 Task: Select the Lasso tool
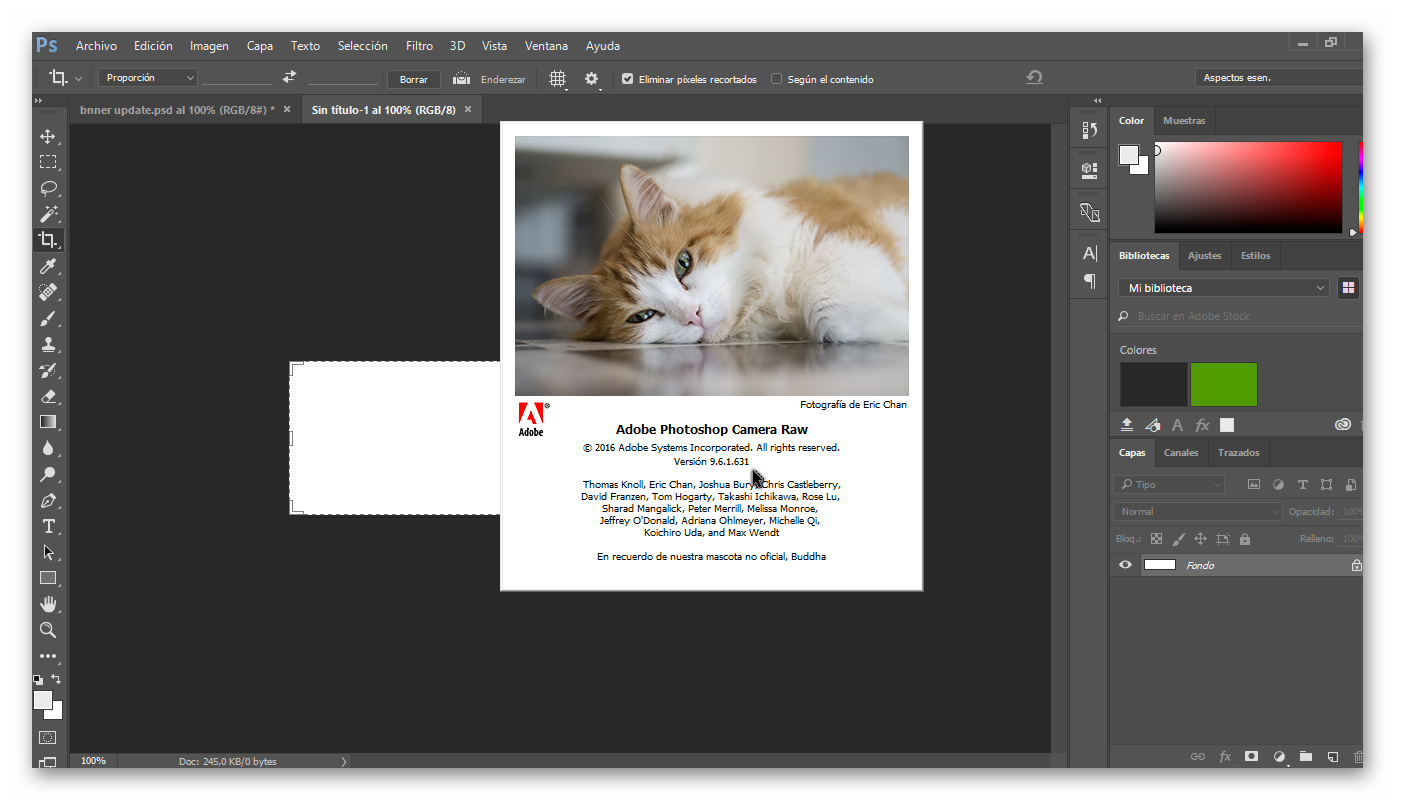[48, 188]
